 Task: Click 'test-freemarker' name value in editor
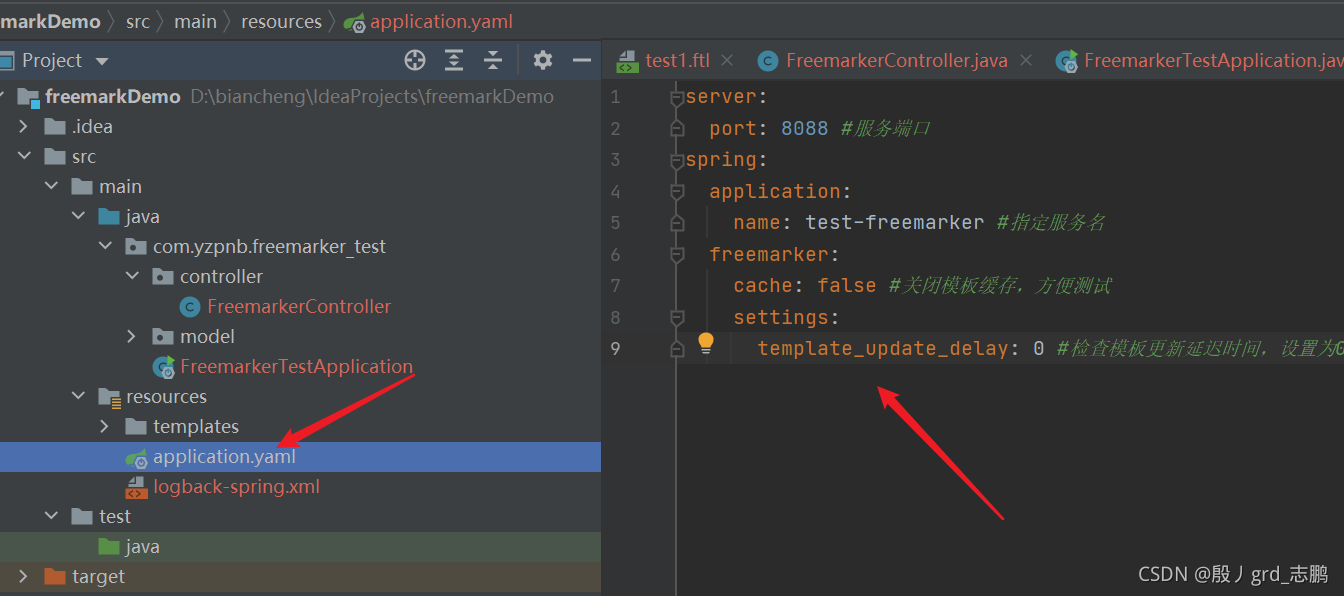[x=895, y=223]
